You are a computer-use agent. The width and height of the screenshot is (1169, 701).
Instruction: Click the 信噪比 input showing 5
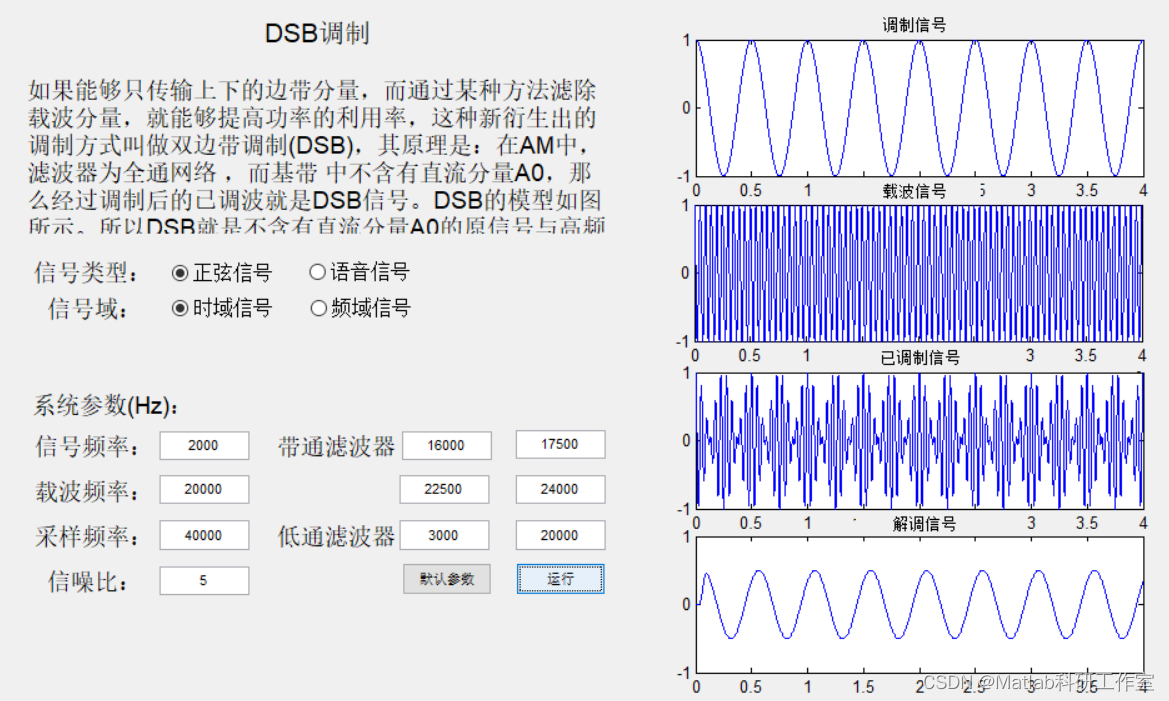(203, 580)
